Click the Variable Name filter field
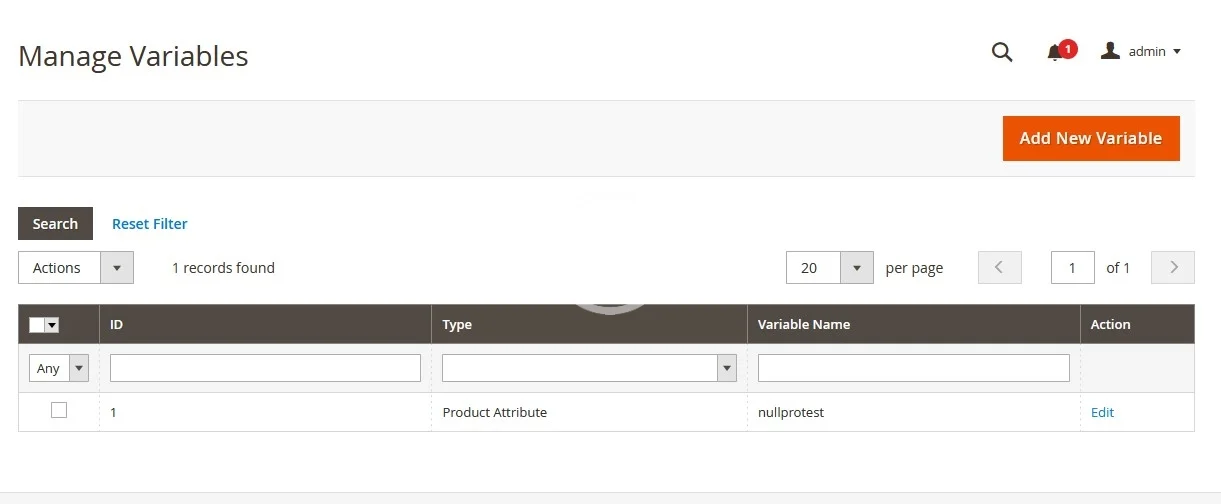1221x504 pixels. point(913,368)
